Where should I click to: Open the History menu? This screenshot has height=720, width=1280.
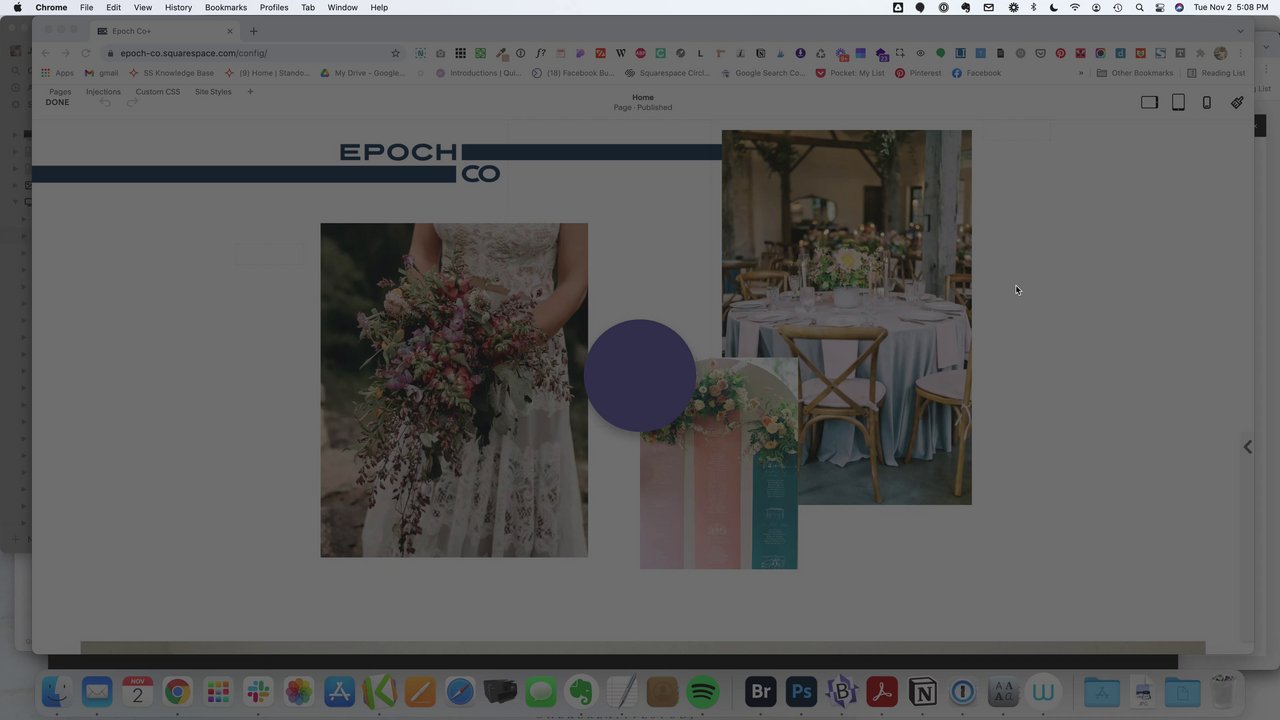click(x=178, y=7)
